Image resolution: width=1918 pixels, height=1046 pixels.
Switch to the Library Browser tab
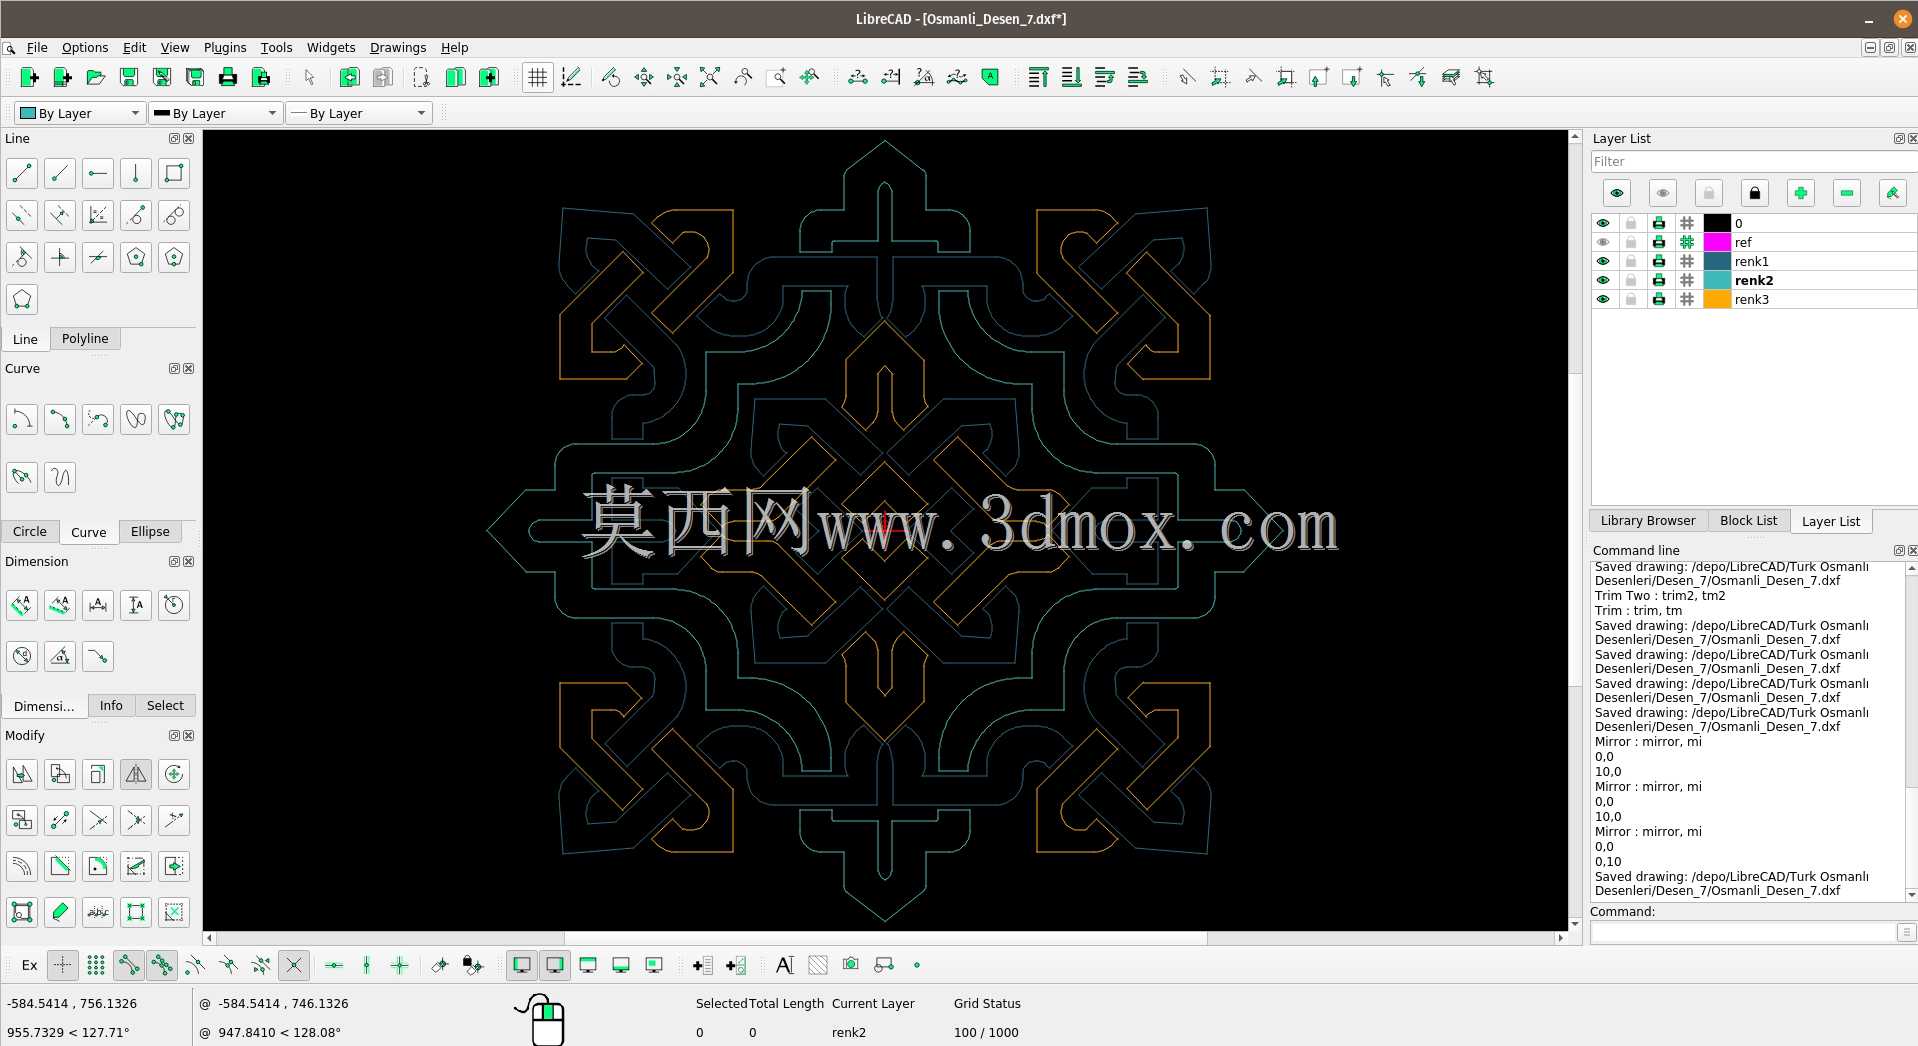click(x=1648, y=521)
